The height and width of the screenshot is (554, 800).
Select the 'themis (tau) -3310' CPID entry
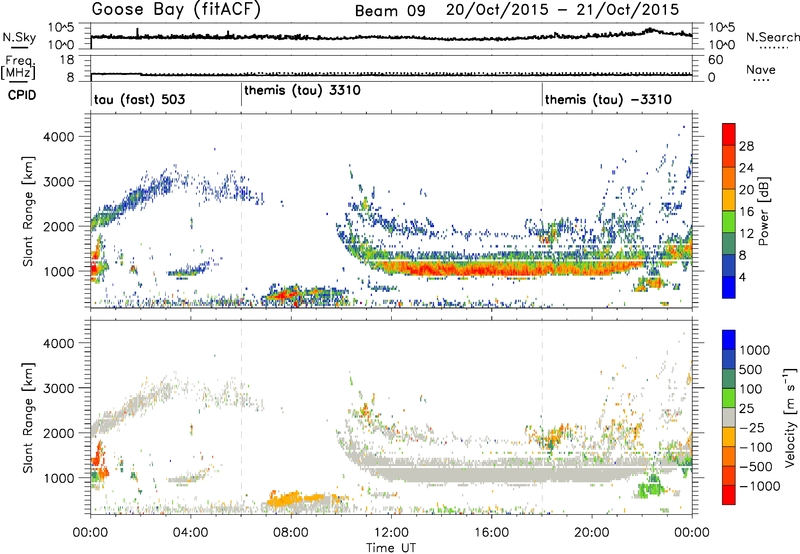pos(608,99)
